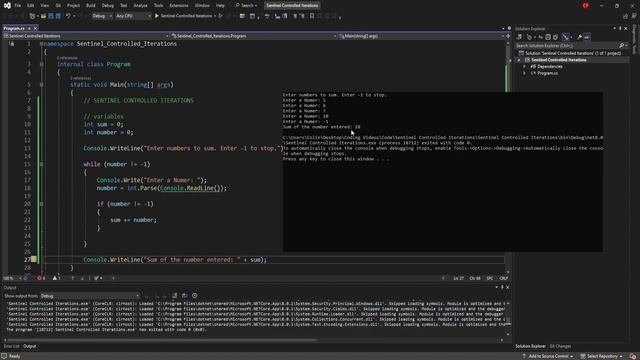Toggle word wrap icon in Output toolbar
The height and width of the screenshot is (360, 640).
click(184, 296)
